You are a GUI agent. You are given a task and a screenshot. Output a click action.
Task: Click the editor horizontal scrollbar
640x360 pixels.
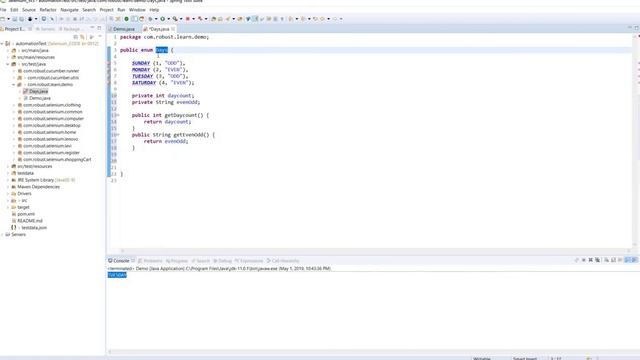pos(376,251)
